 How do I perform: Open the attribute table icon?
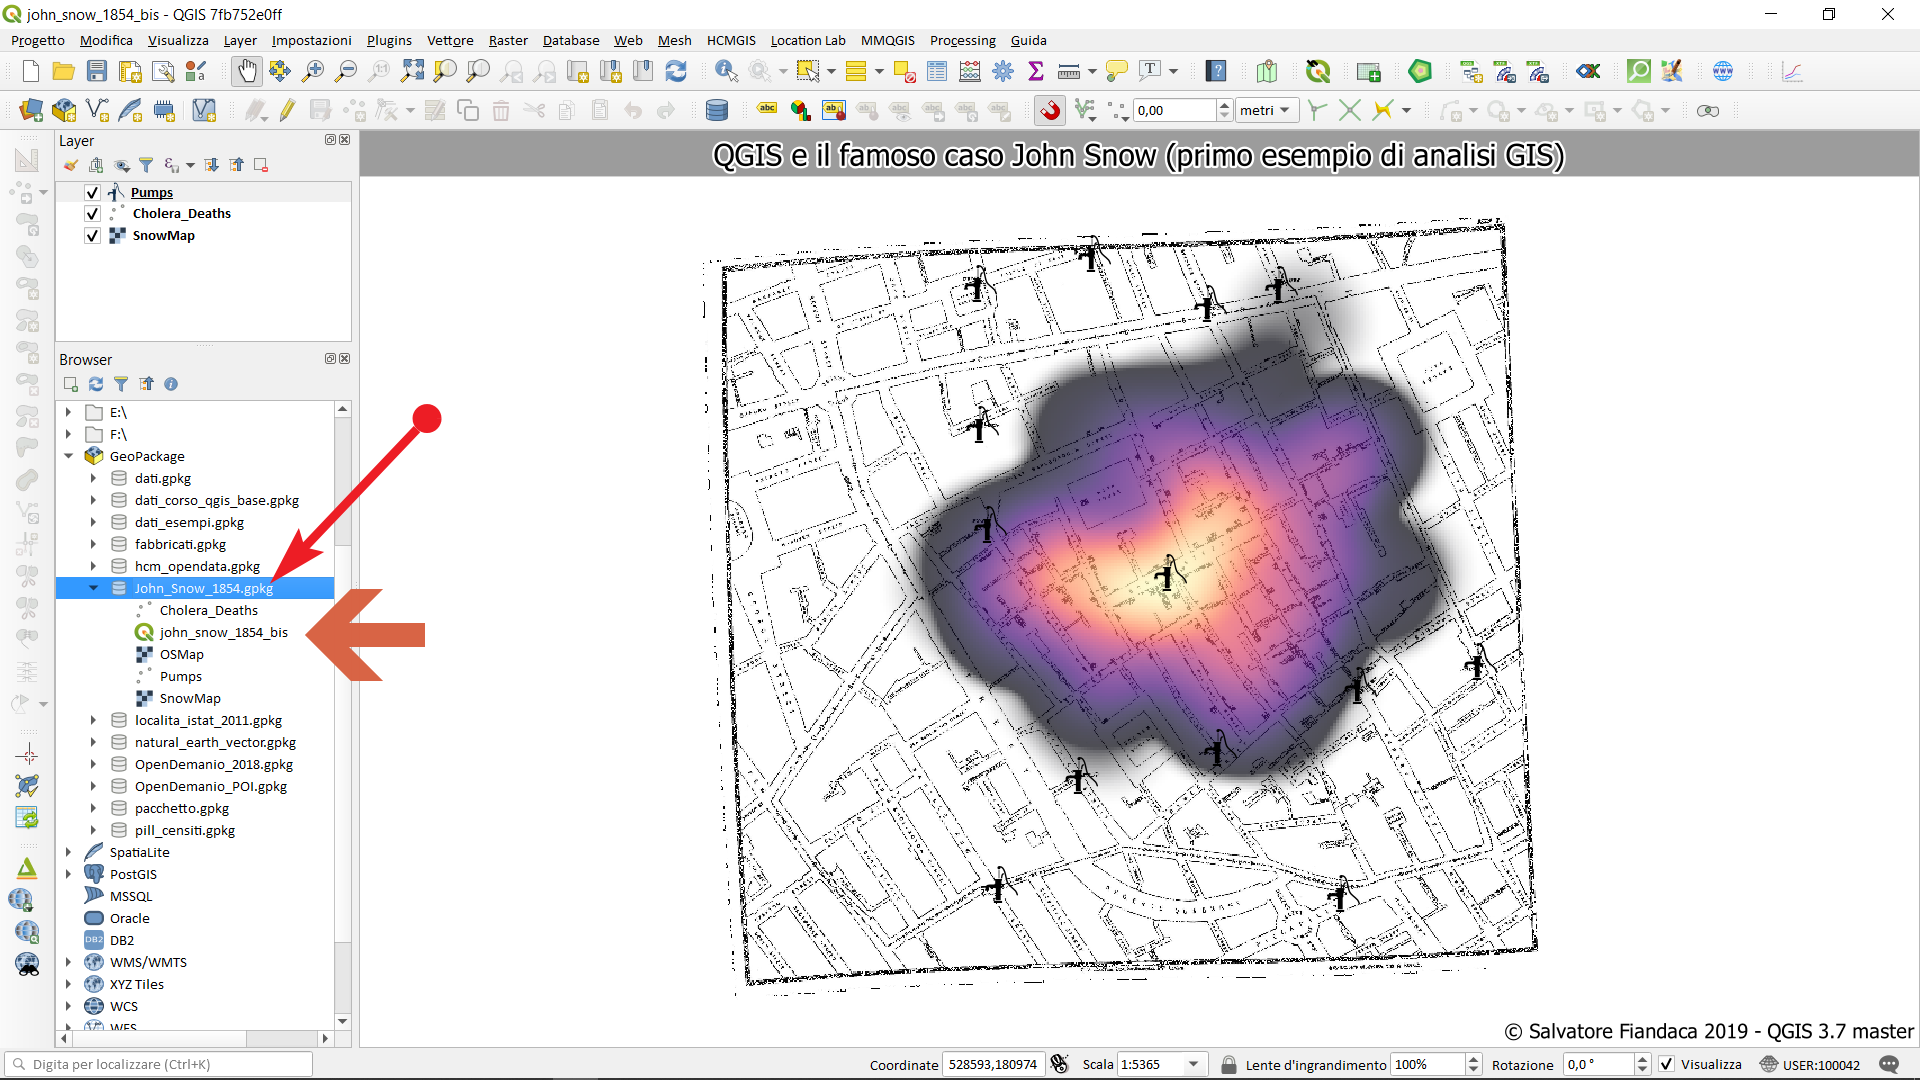(x=937, y=71)
